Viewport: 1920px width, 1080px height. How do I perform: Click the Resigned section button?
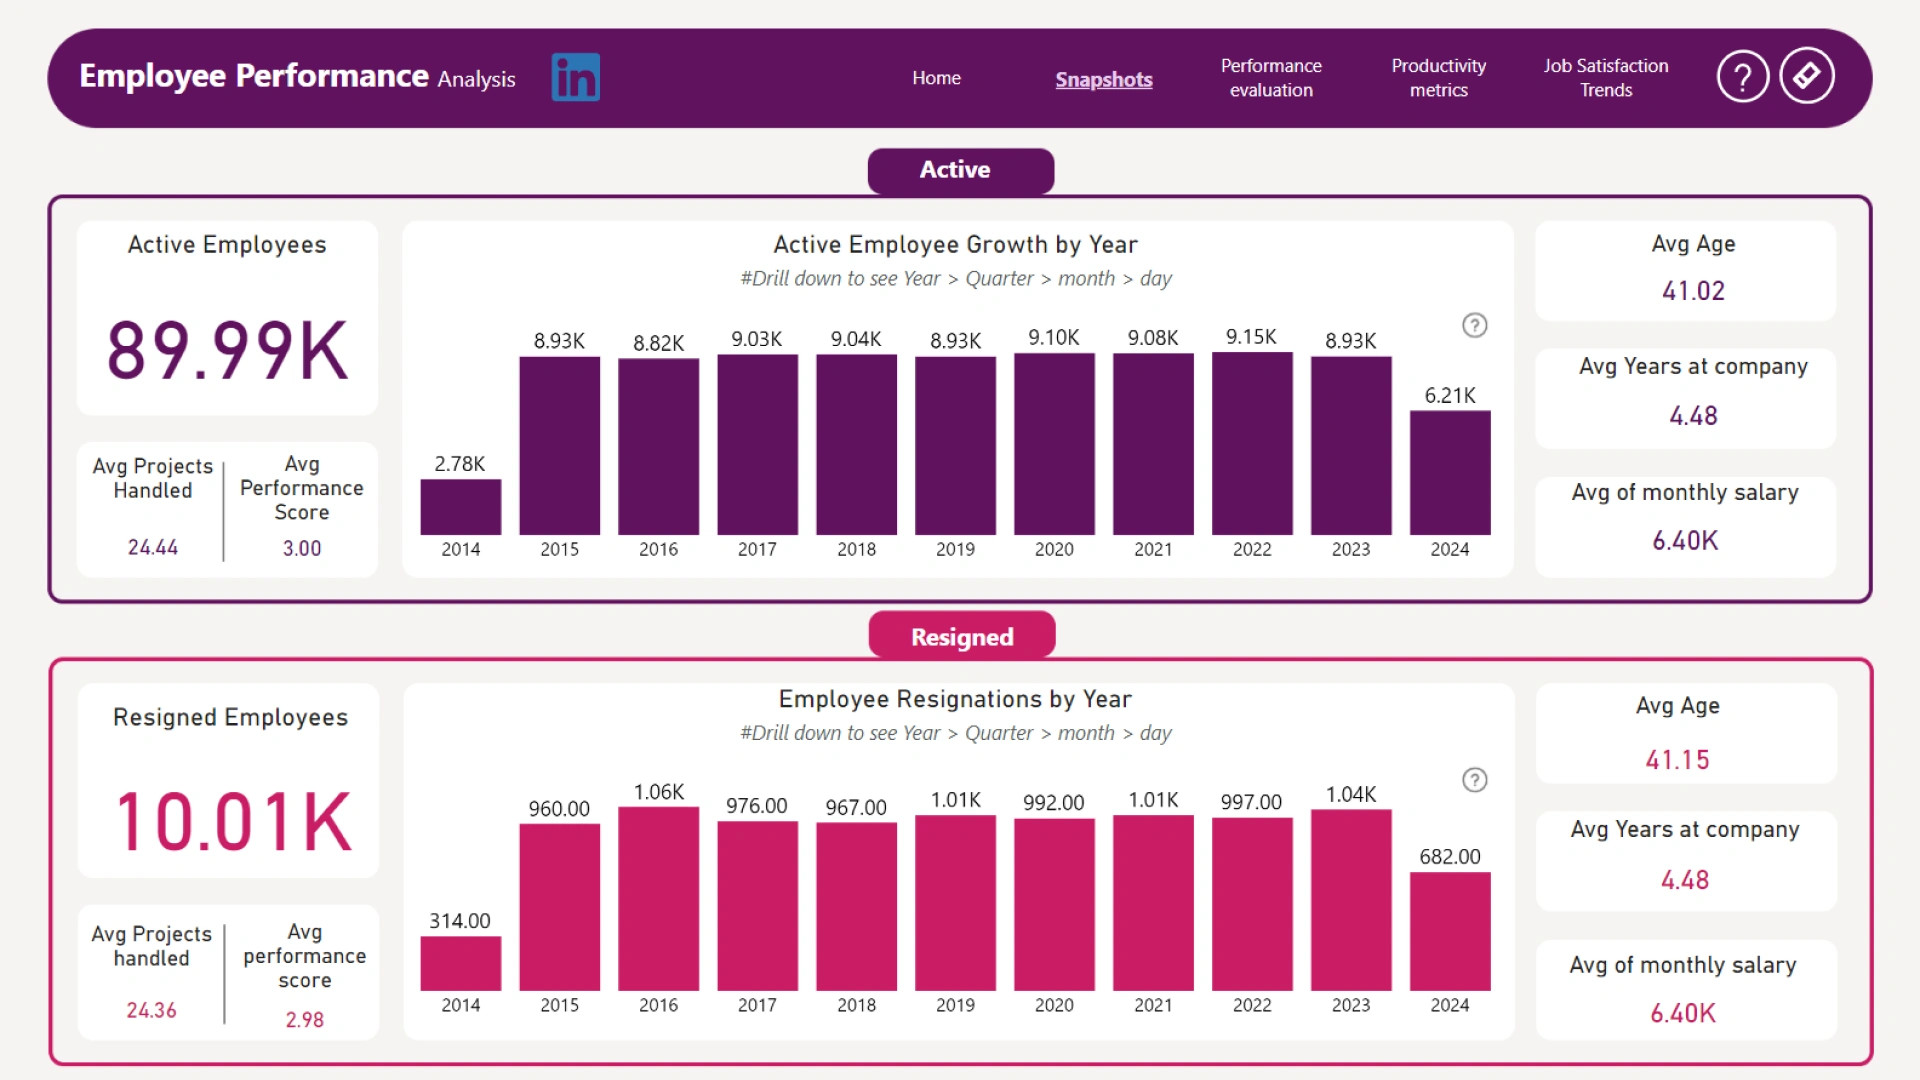[x=961, y=636]
